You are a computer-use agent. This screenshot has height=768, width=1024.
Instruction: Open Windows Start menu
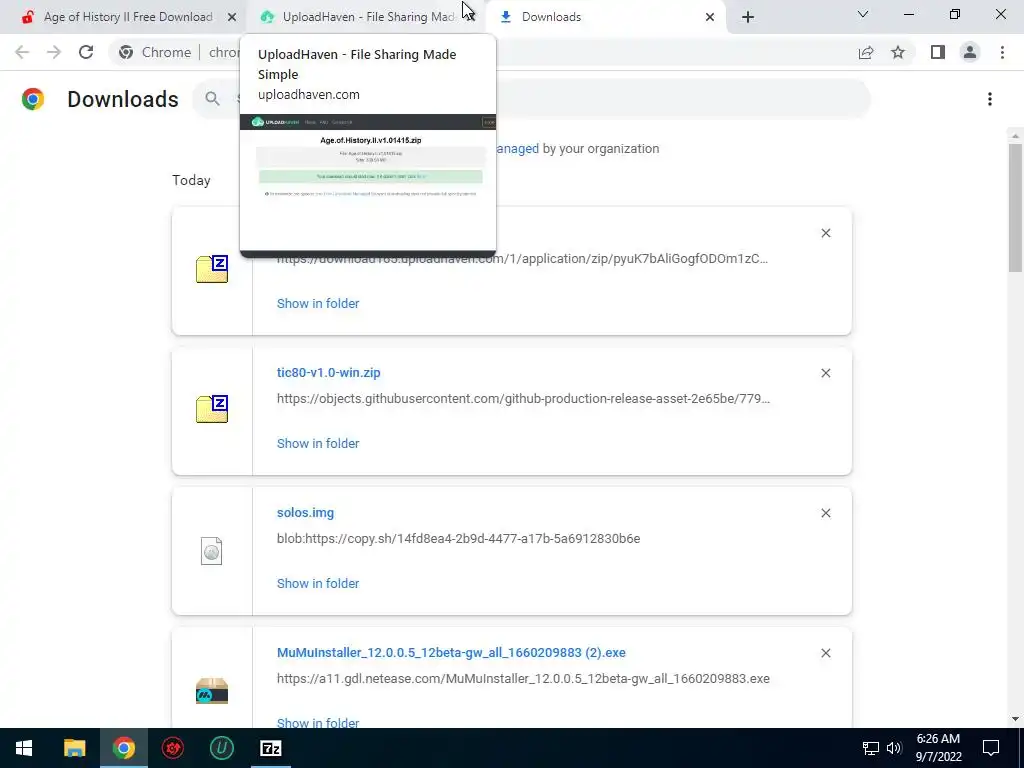coord(24,748)
